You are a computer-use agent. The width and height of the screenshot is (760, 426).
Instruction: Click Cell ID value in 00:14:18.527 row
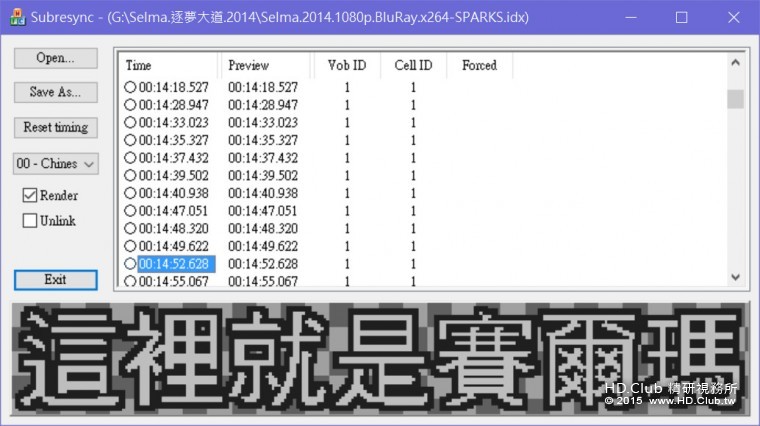click(413, 87)
